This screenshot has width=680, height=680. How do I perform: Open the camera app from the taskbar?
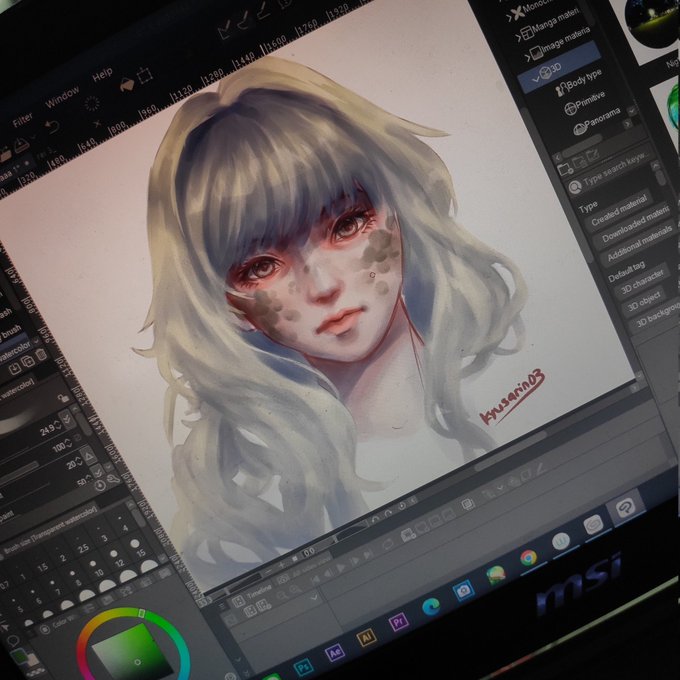coord(463,591)
